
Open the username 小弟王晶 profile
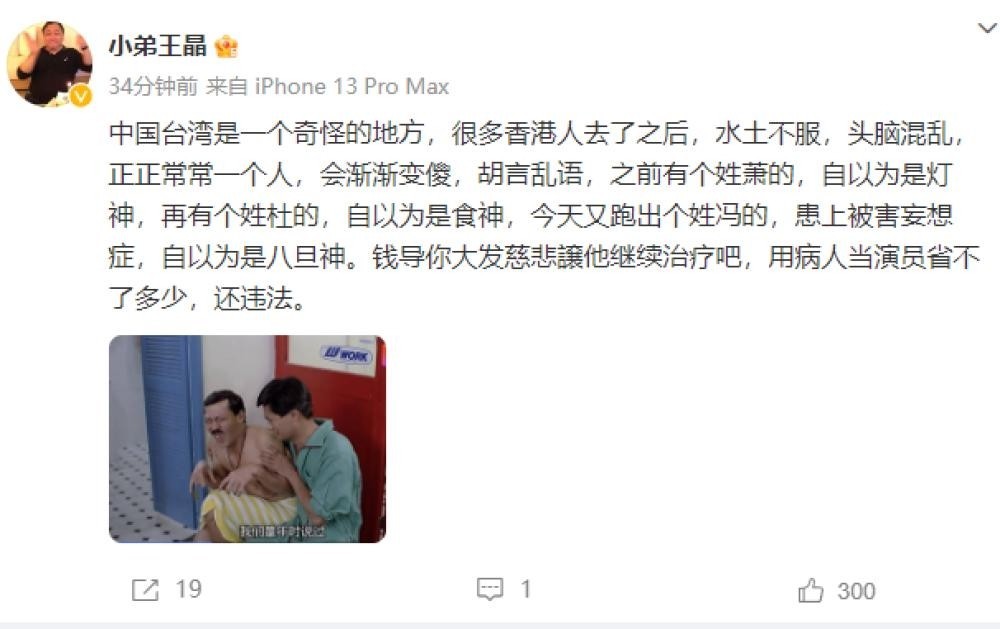158,46
